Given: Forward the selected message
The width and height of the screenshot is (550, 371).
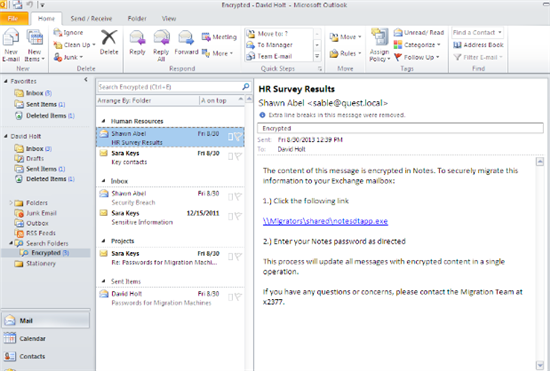Looking at the screenshot, I should click(x=186, y=42).
